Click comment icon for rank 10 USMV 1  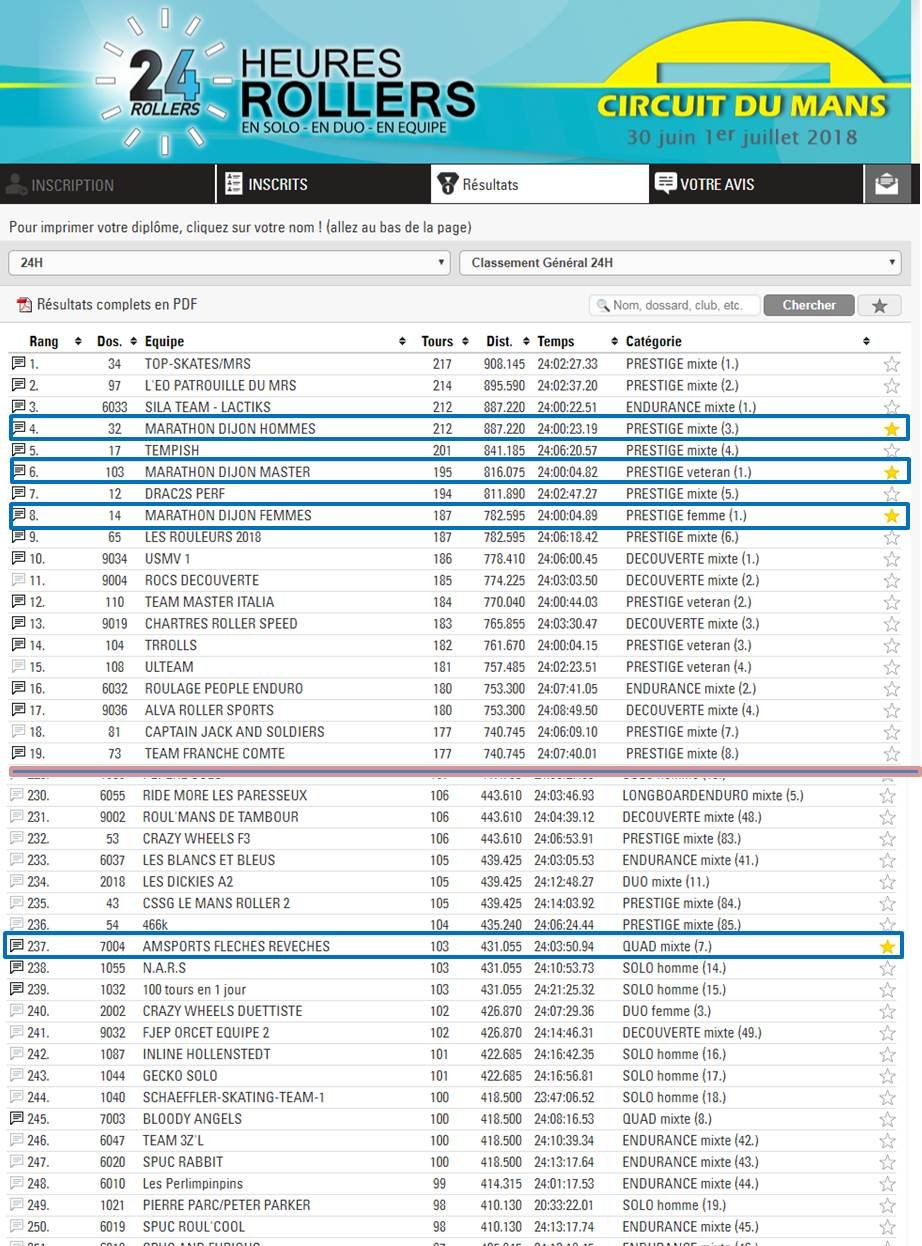[18, 558]
